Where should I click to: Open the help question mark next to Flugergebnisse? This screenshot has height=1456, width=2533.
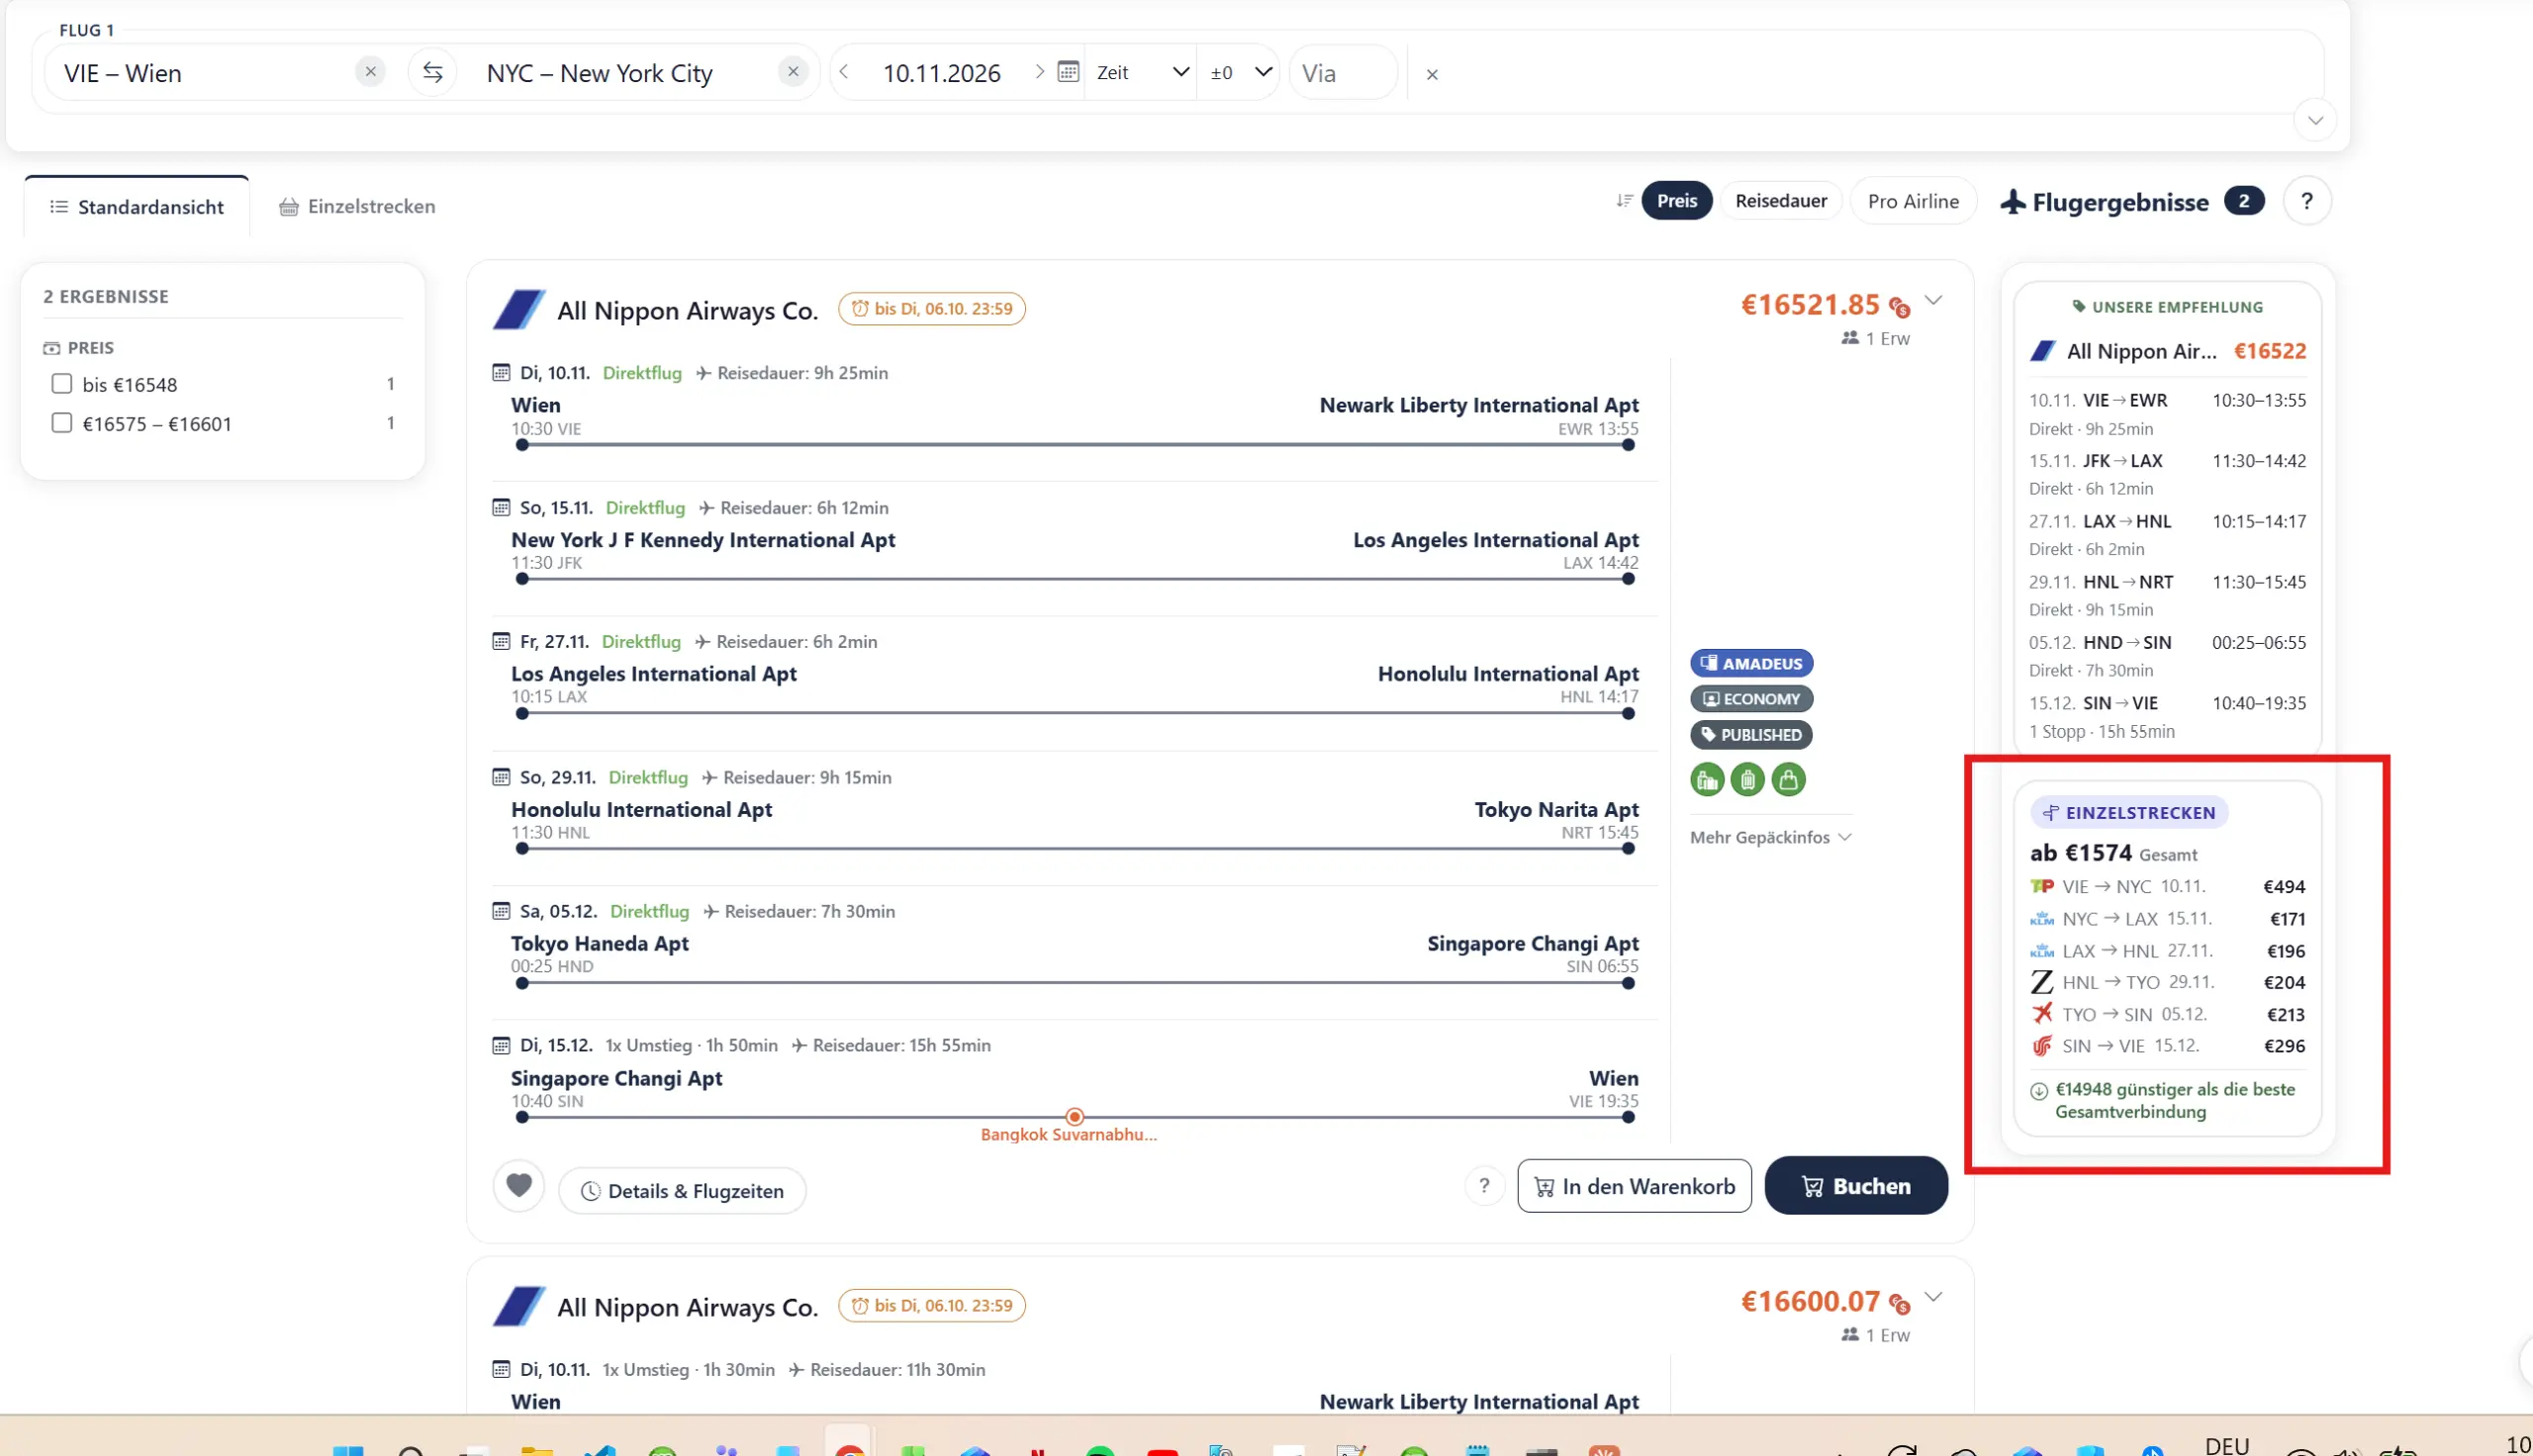pos(2307,201)
